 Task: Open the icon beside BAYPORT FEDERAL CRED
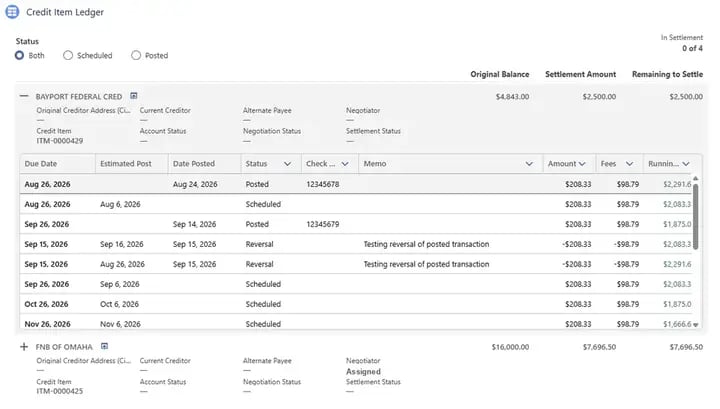(134, 96)
